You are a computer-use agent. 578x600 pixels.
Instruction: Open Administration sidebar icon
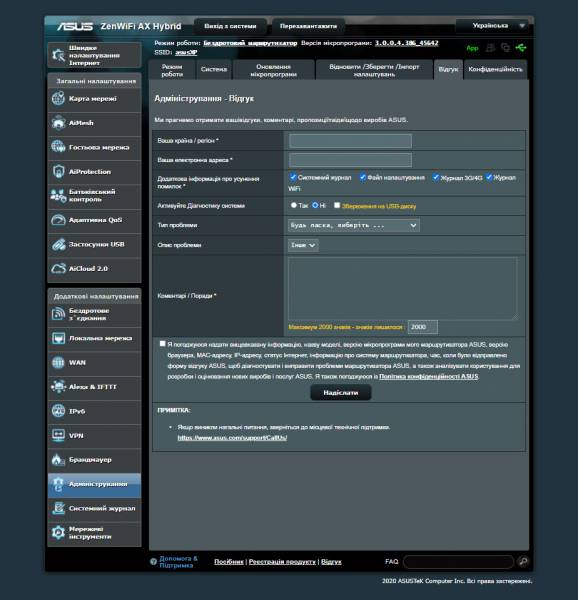[58, 484]
